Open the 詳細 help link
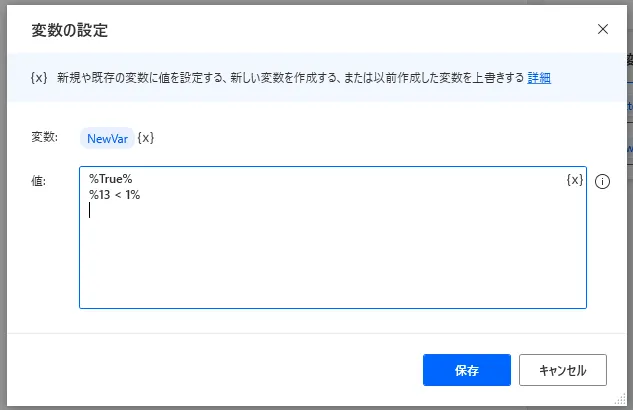633x410 pixels. (539, 77)
